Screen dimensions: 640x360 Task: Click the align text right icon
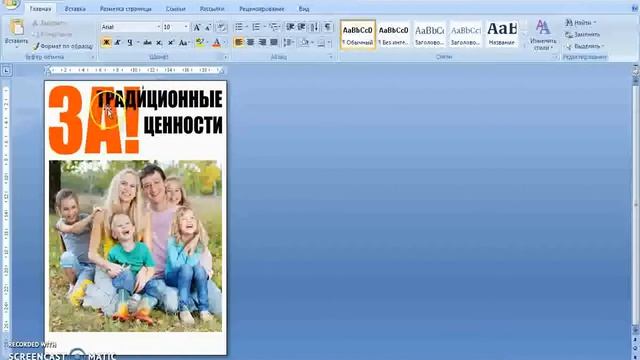(262, 42)
